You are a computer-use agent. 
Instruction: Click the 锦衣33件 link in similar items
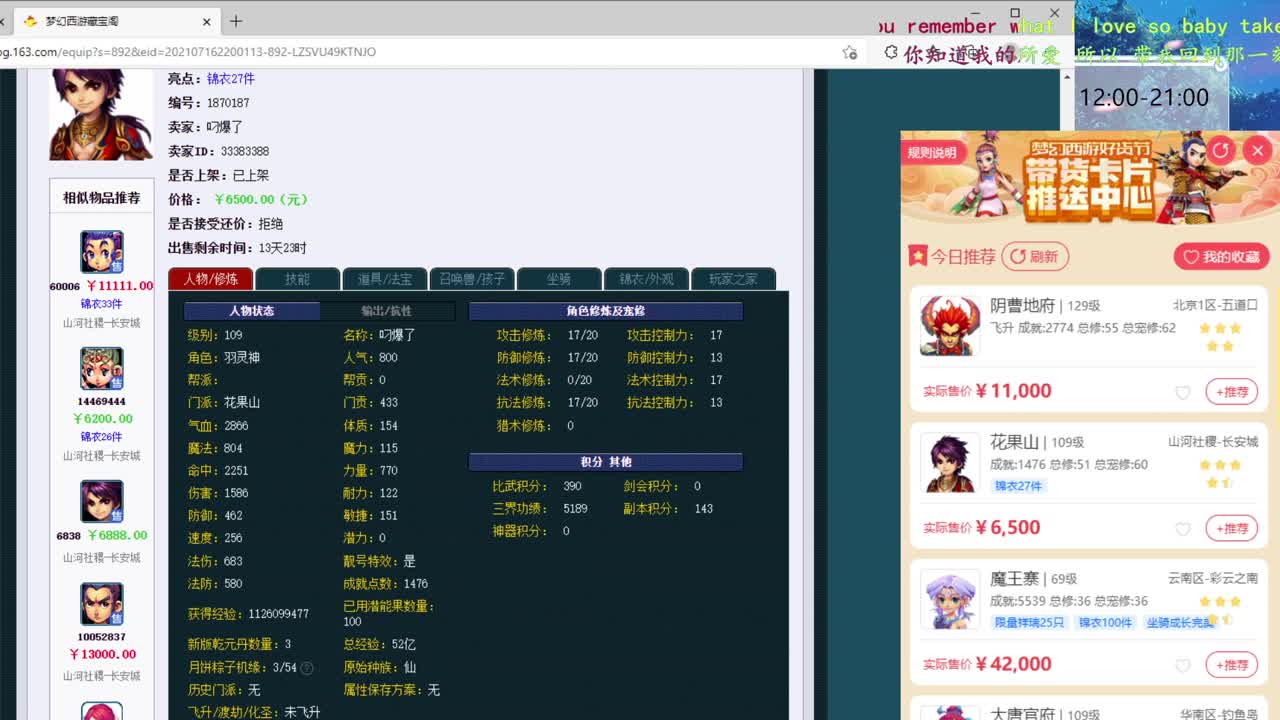click(x=101, y=304)
